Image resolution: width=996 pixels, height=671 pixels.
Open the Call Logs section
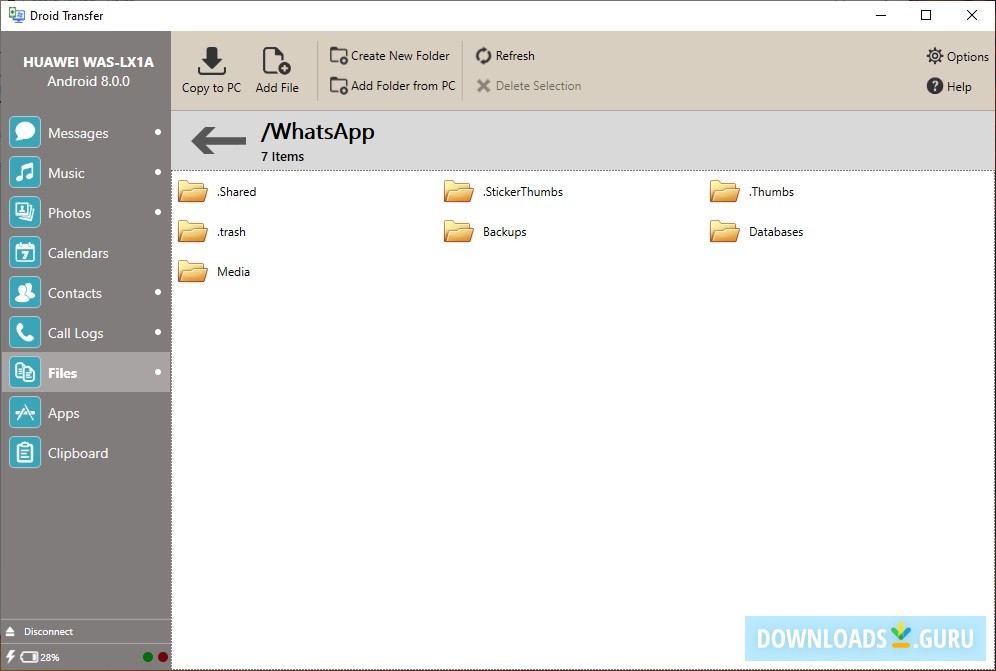[x=76, y=334]
